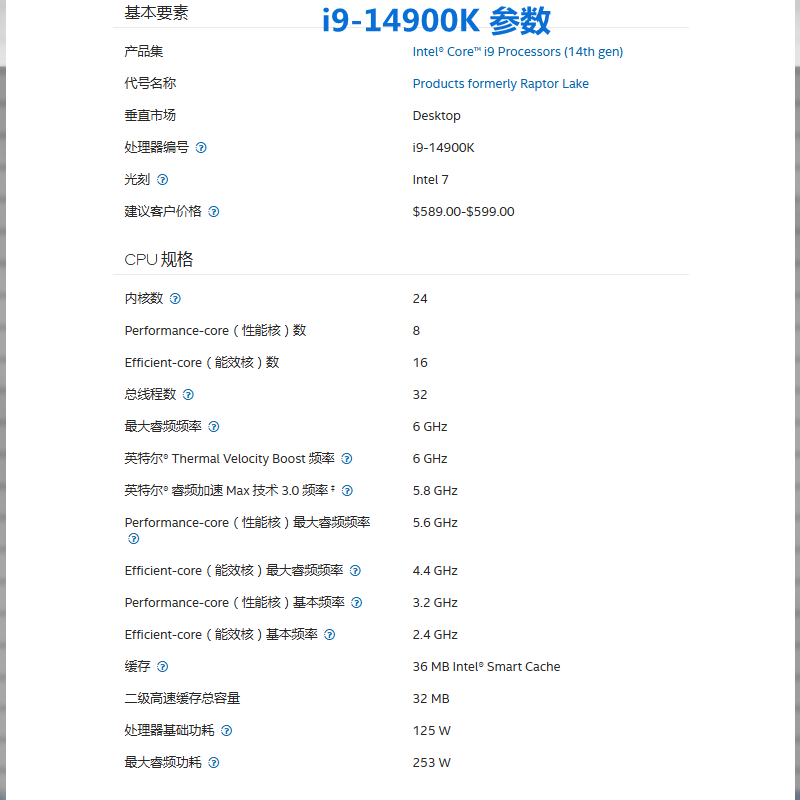Click help icon next to 内核数
The height and width of the screenshot is (800, 800).
pyautogui.click(x=175, y=298)
